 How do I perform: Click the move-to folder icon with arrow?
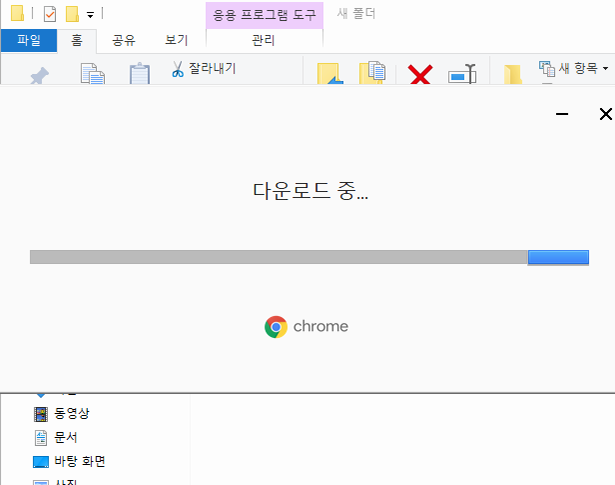point(330,73)
